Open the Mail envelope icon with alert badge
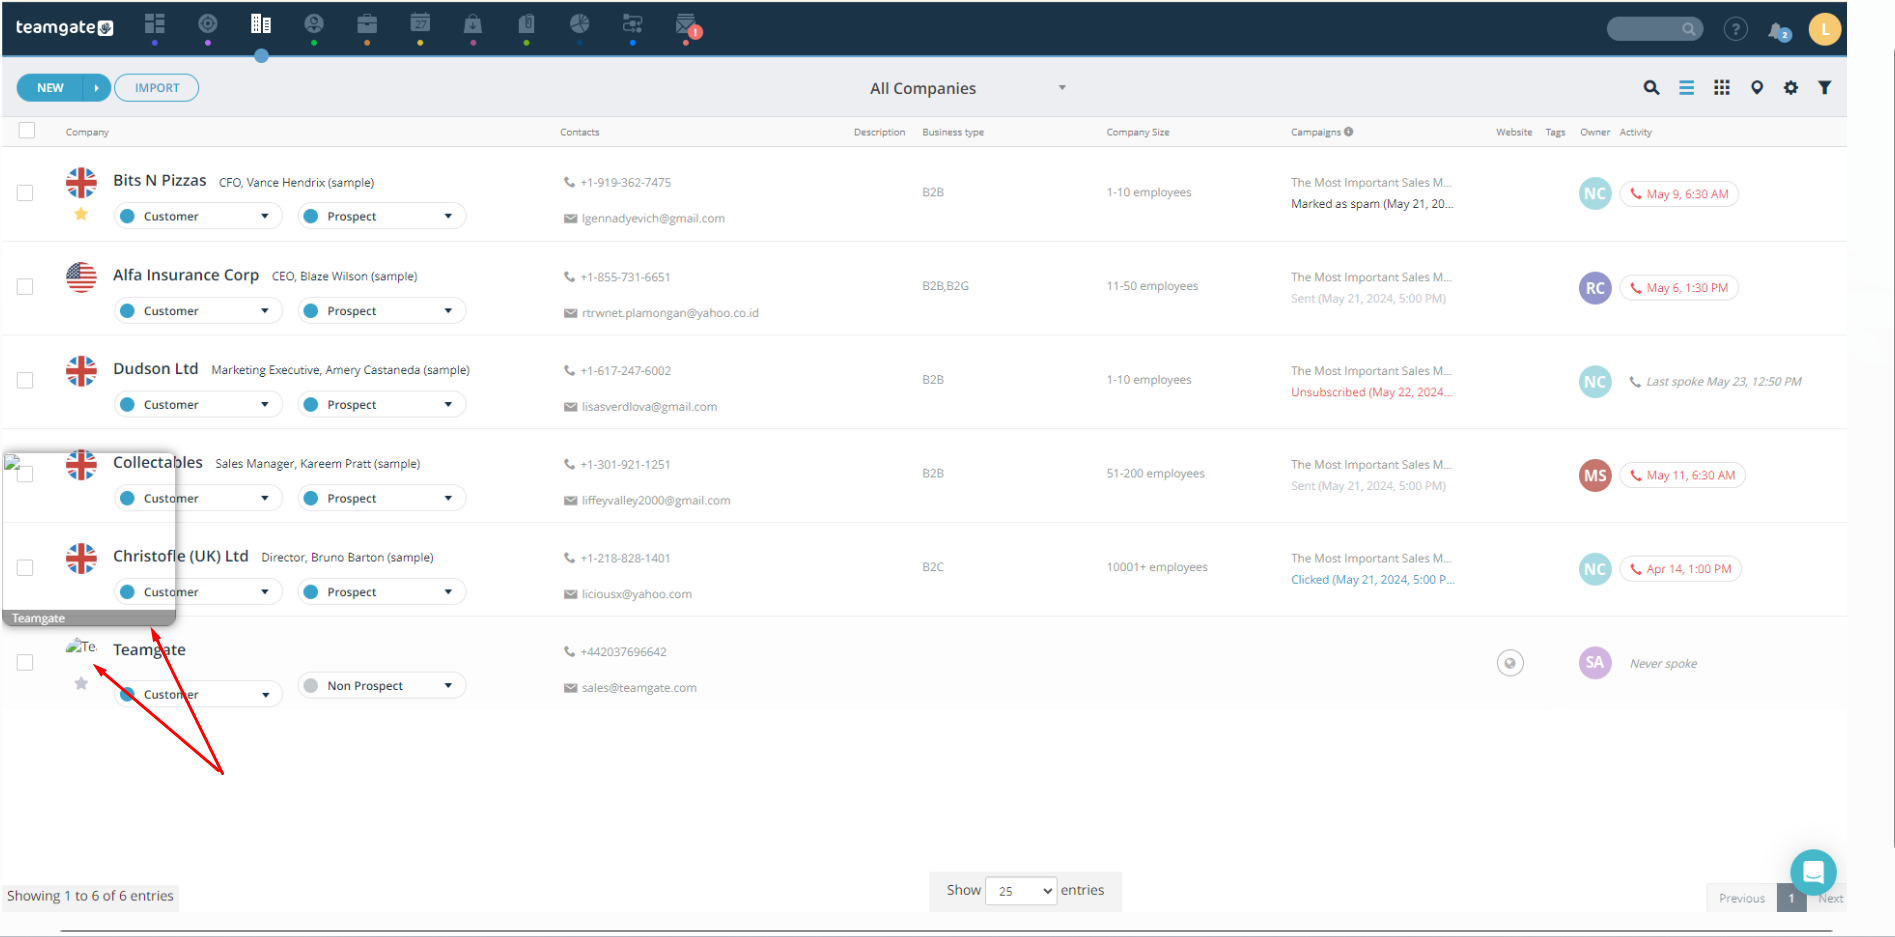Viewport: 1895px width, 937px height. click(687, 25)
